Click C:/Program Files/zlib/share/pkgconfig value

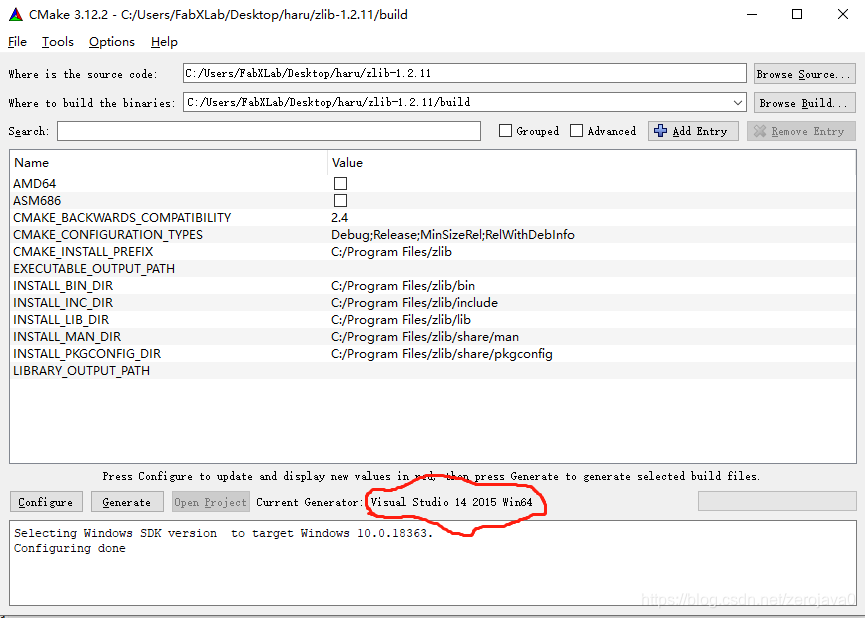click(441, 354)
